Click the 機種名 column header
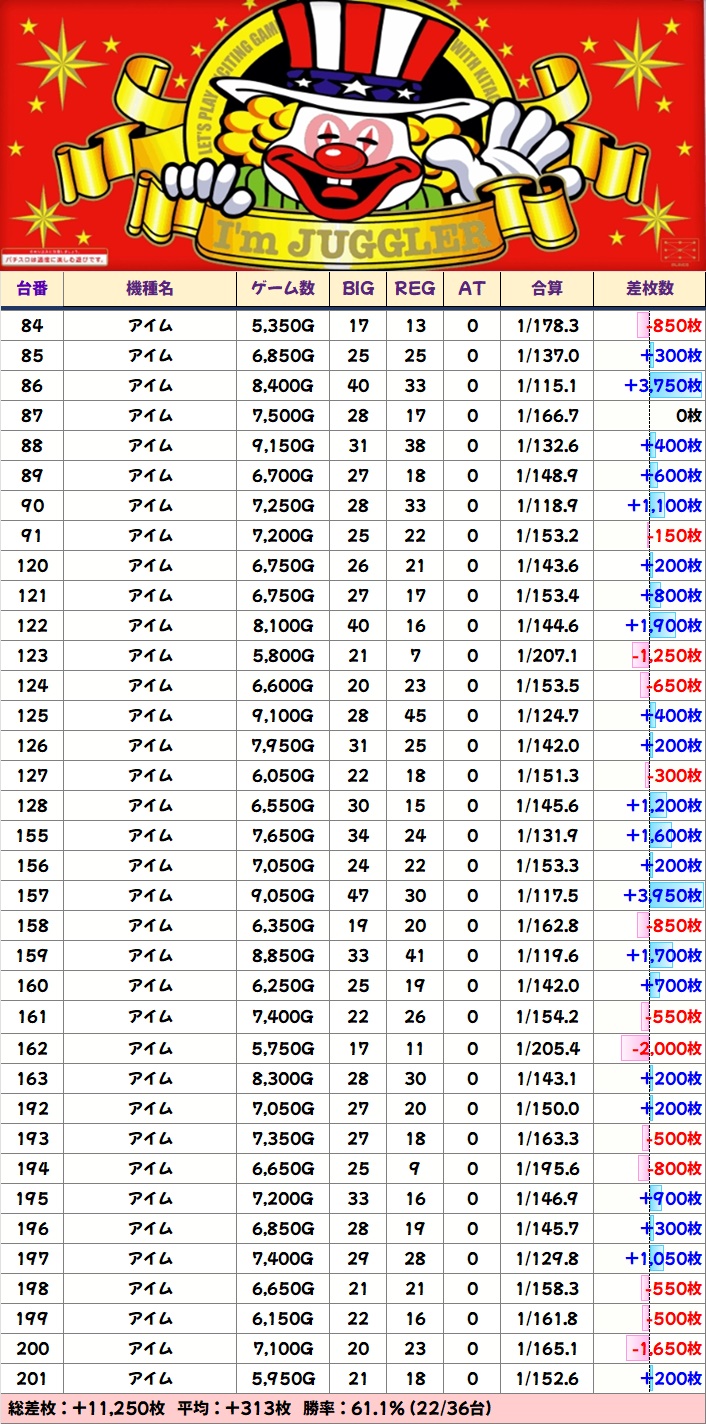This screenshot has width=706, height=1424. click(150, 288)
